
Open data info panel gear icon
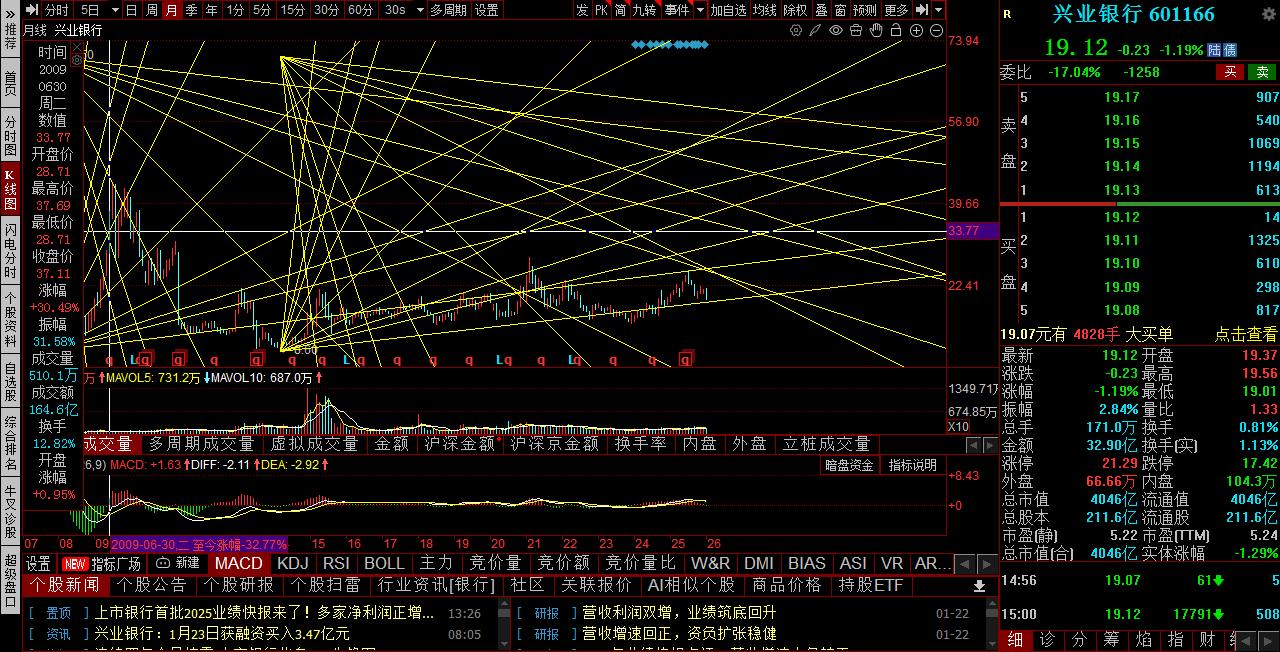77,60
